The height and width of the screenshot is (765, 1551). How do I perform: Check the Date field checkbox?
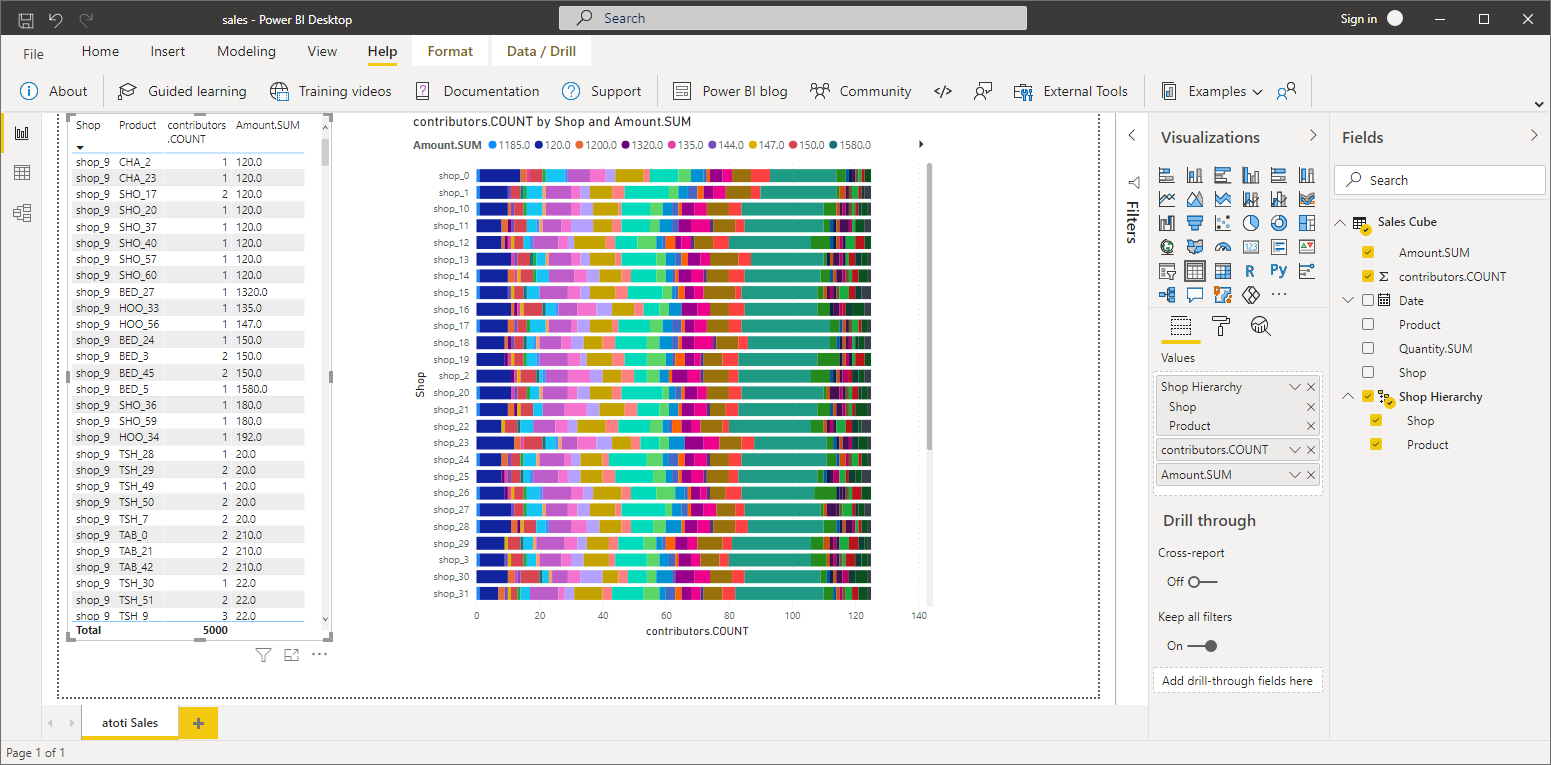1368,299
